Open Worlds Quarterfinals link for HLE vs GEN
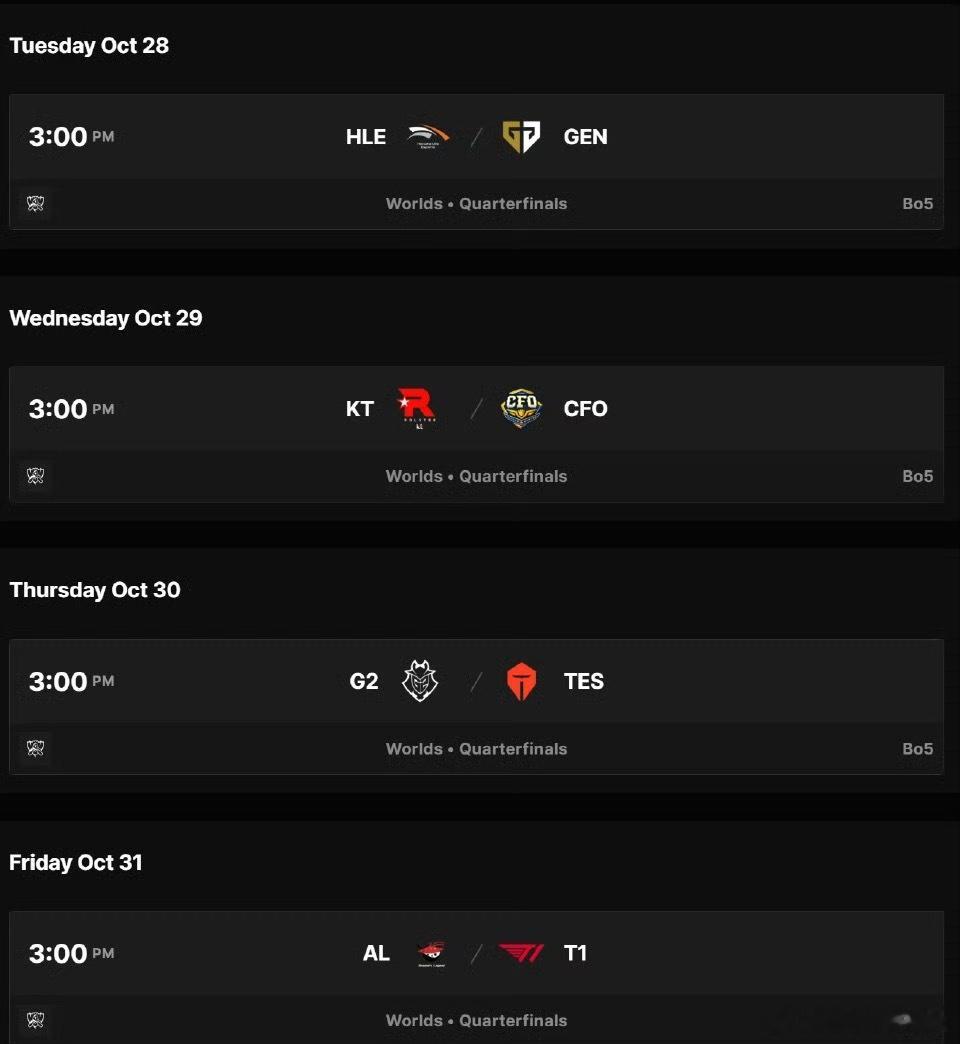Image resolution: width=960 pixels, height=1044 pixels. (x=477, y=204)
